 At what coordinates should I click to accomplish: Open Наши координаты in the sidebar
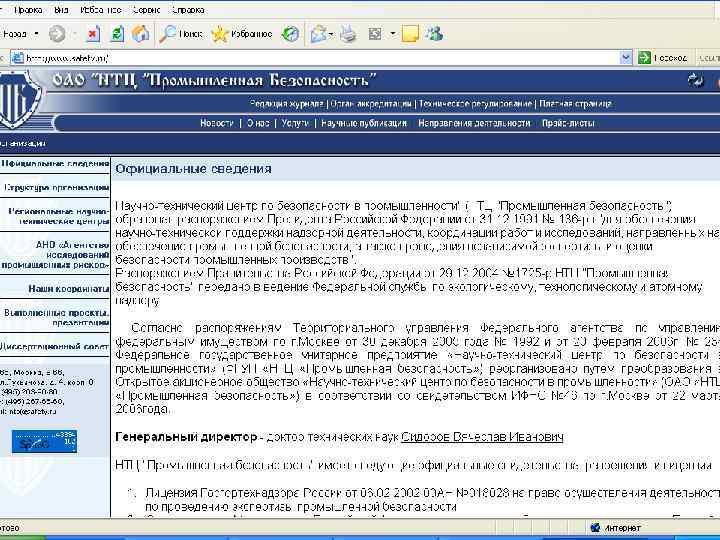tap(69, 289)
